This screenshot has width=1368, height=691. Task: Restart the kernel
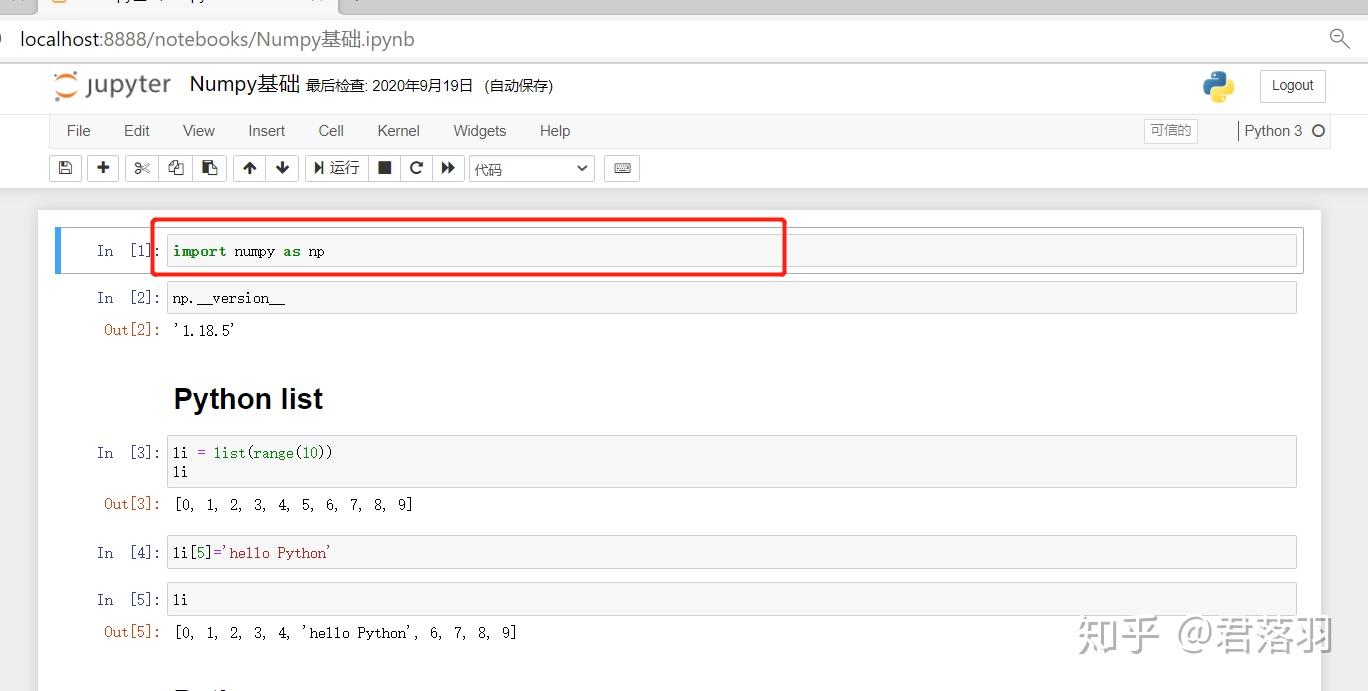click(x=416, y=168)
